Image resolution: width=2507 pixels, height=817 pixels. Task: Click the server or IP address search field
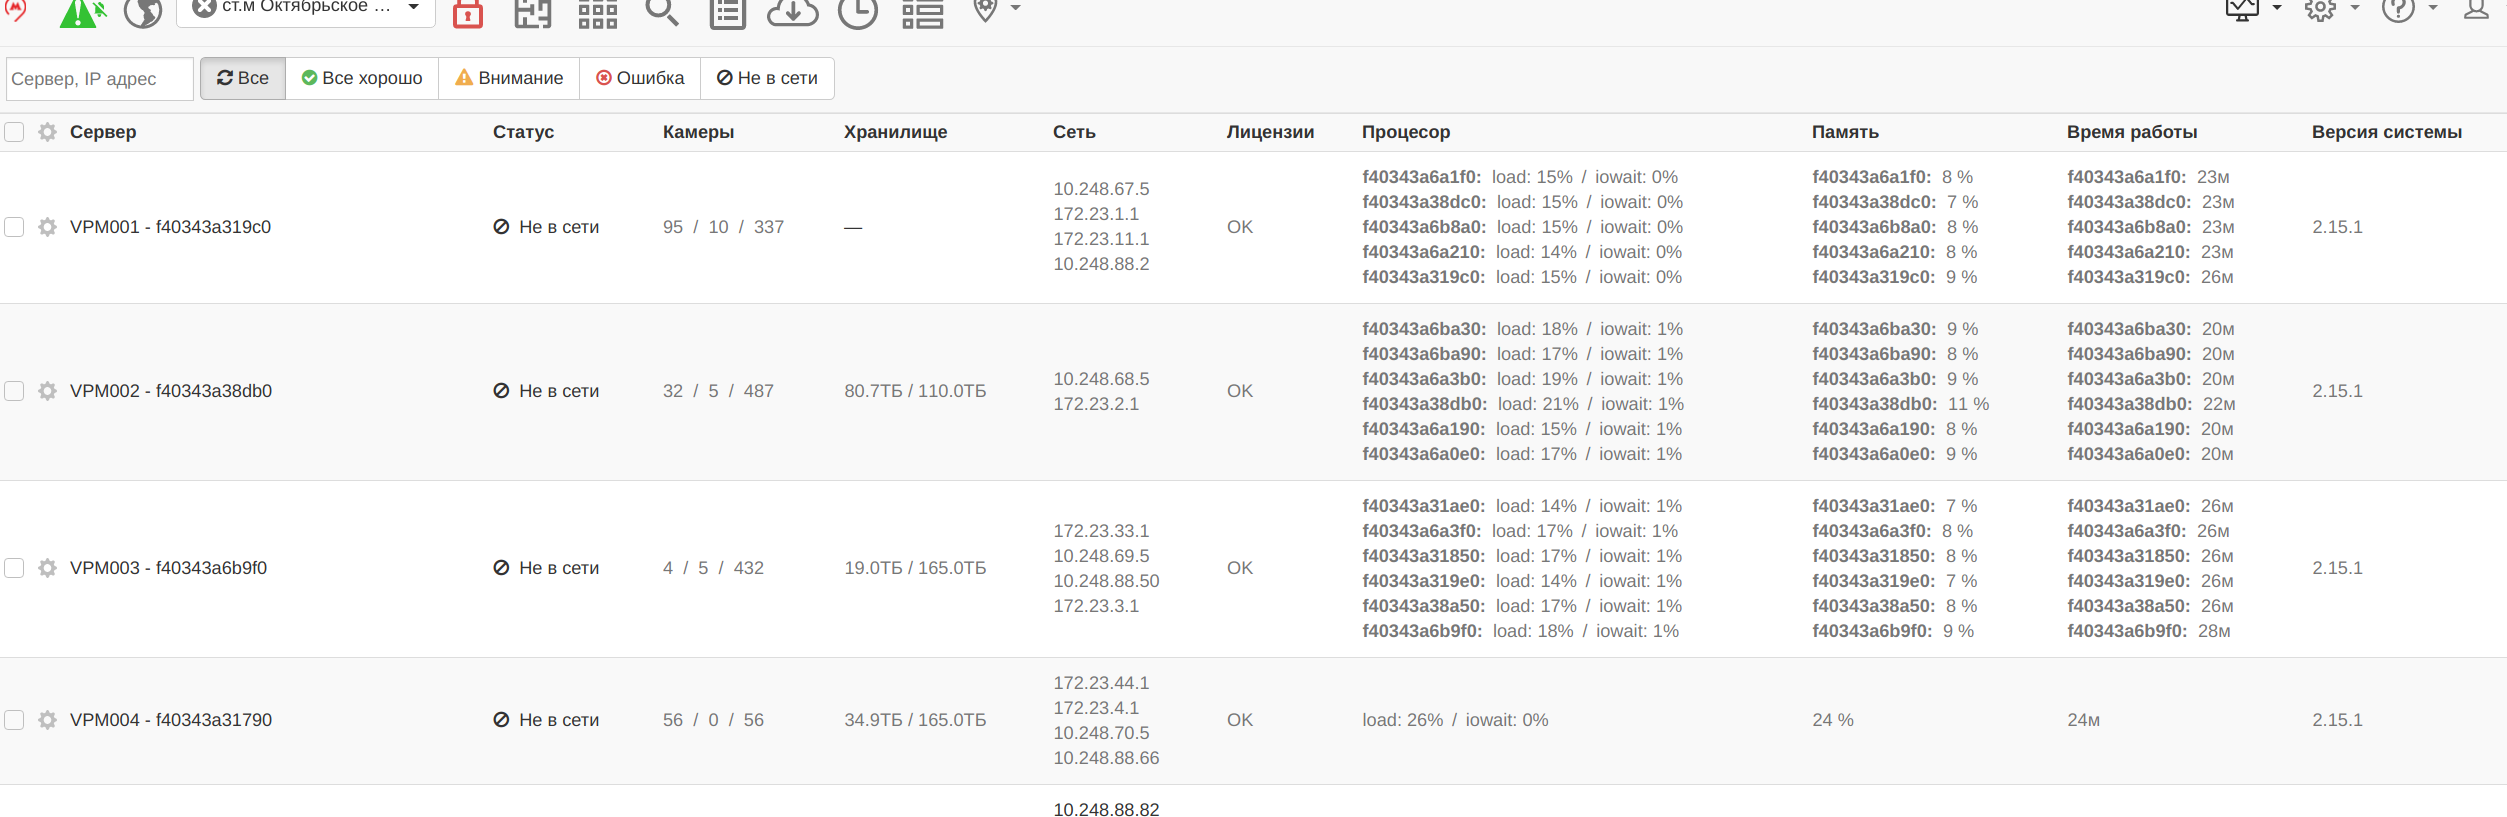[x=100, y=79]
